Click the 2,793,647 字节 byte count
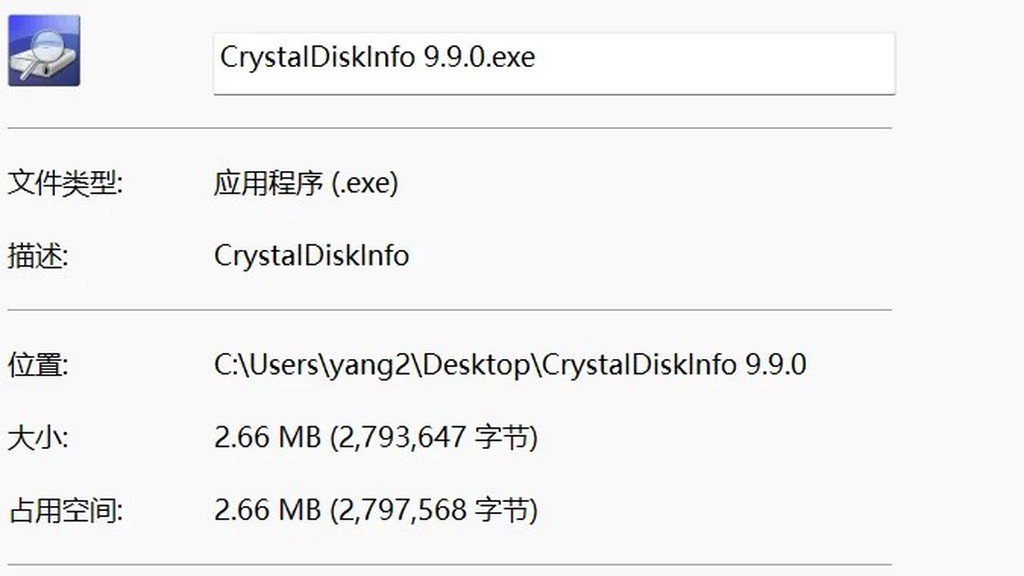Viewport: 1024px width, 576px height. click(434, 438)
